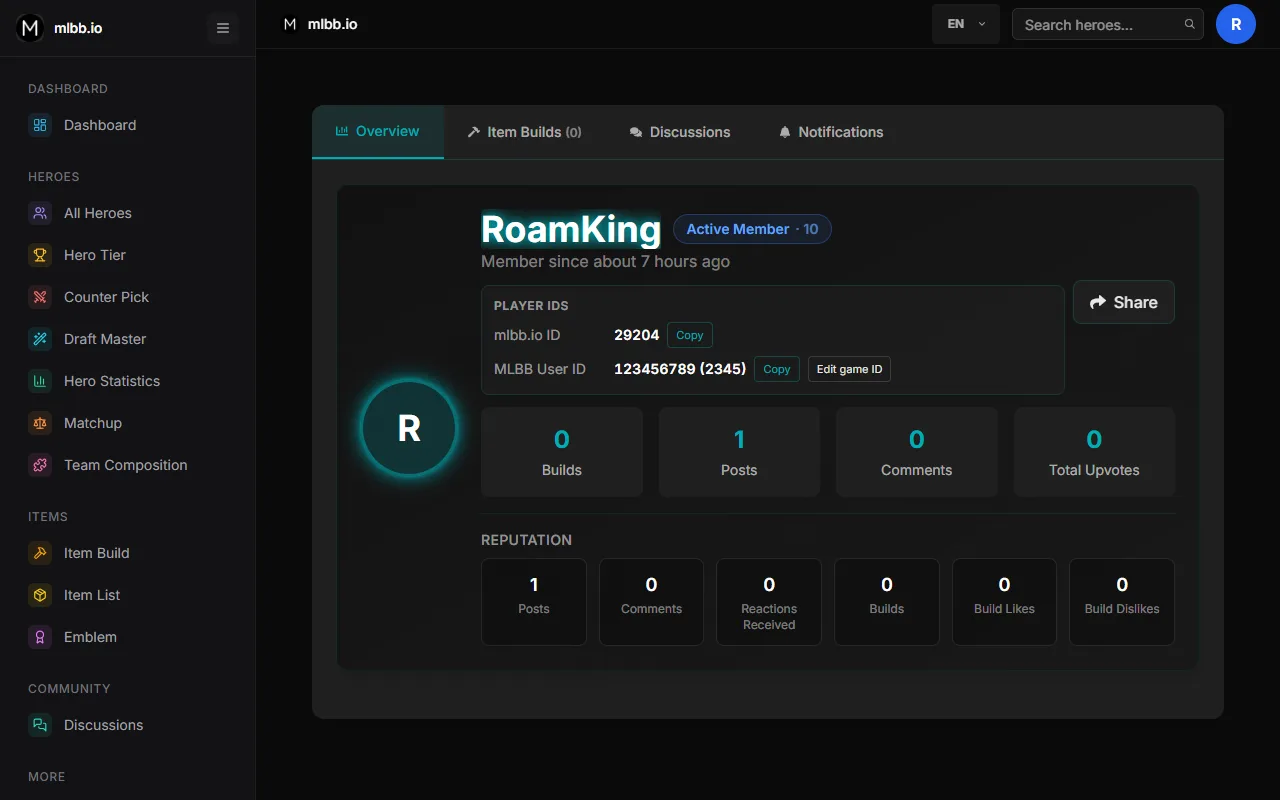Click the Item Build hammer icon
Screen dimensions: 1280x800
coord(40,553)
